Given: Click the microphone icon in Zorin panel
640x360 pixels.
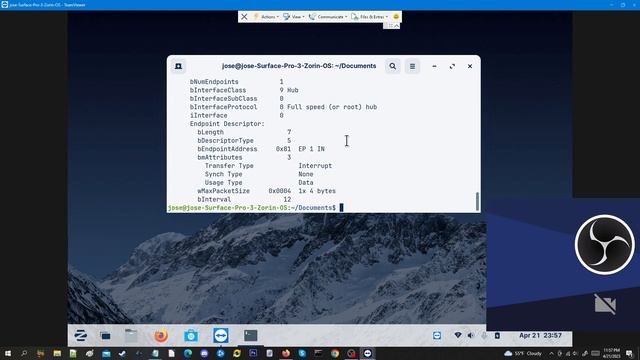Looking at the screenshot, I should (484, 336).
